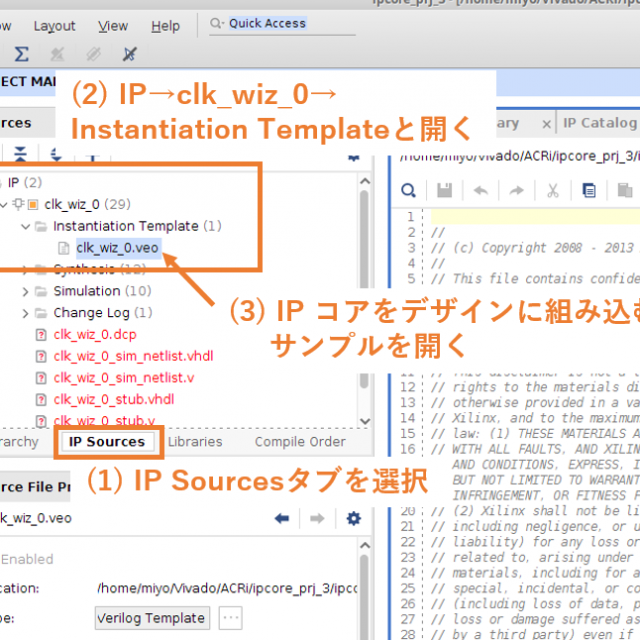Click the Copy icon in editor toolbar

click(589, 190)
